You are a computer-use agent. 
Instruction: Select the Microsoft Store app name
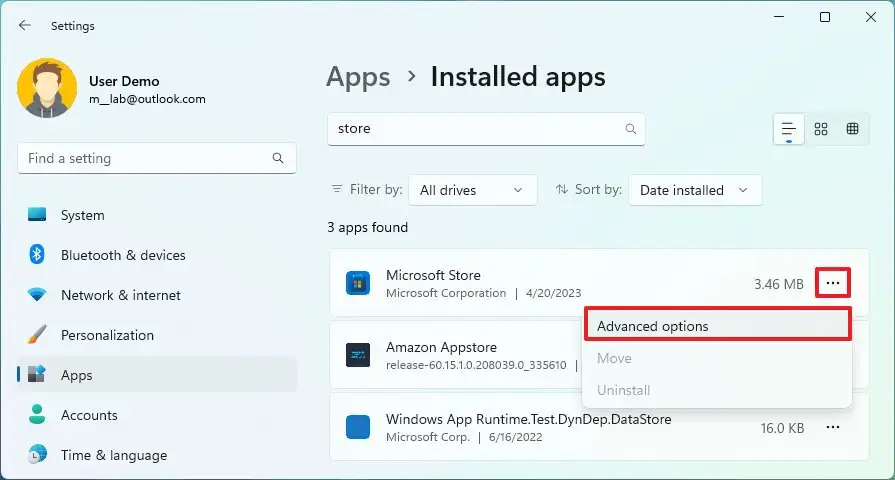(433, 275)
